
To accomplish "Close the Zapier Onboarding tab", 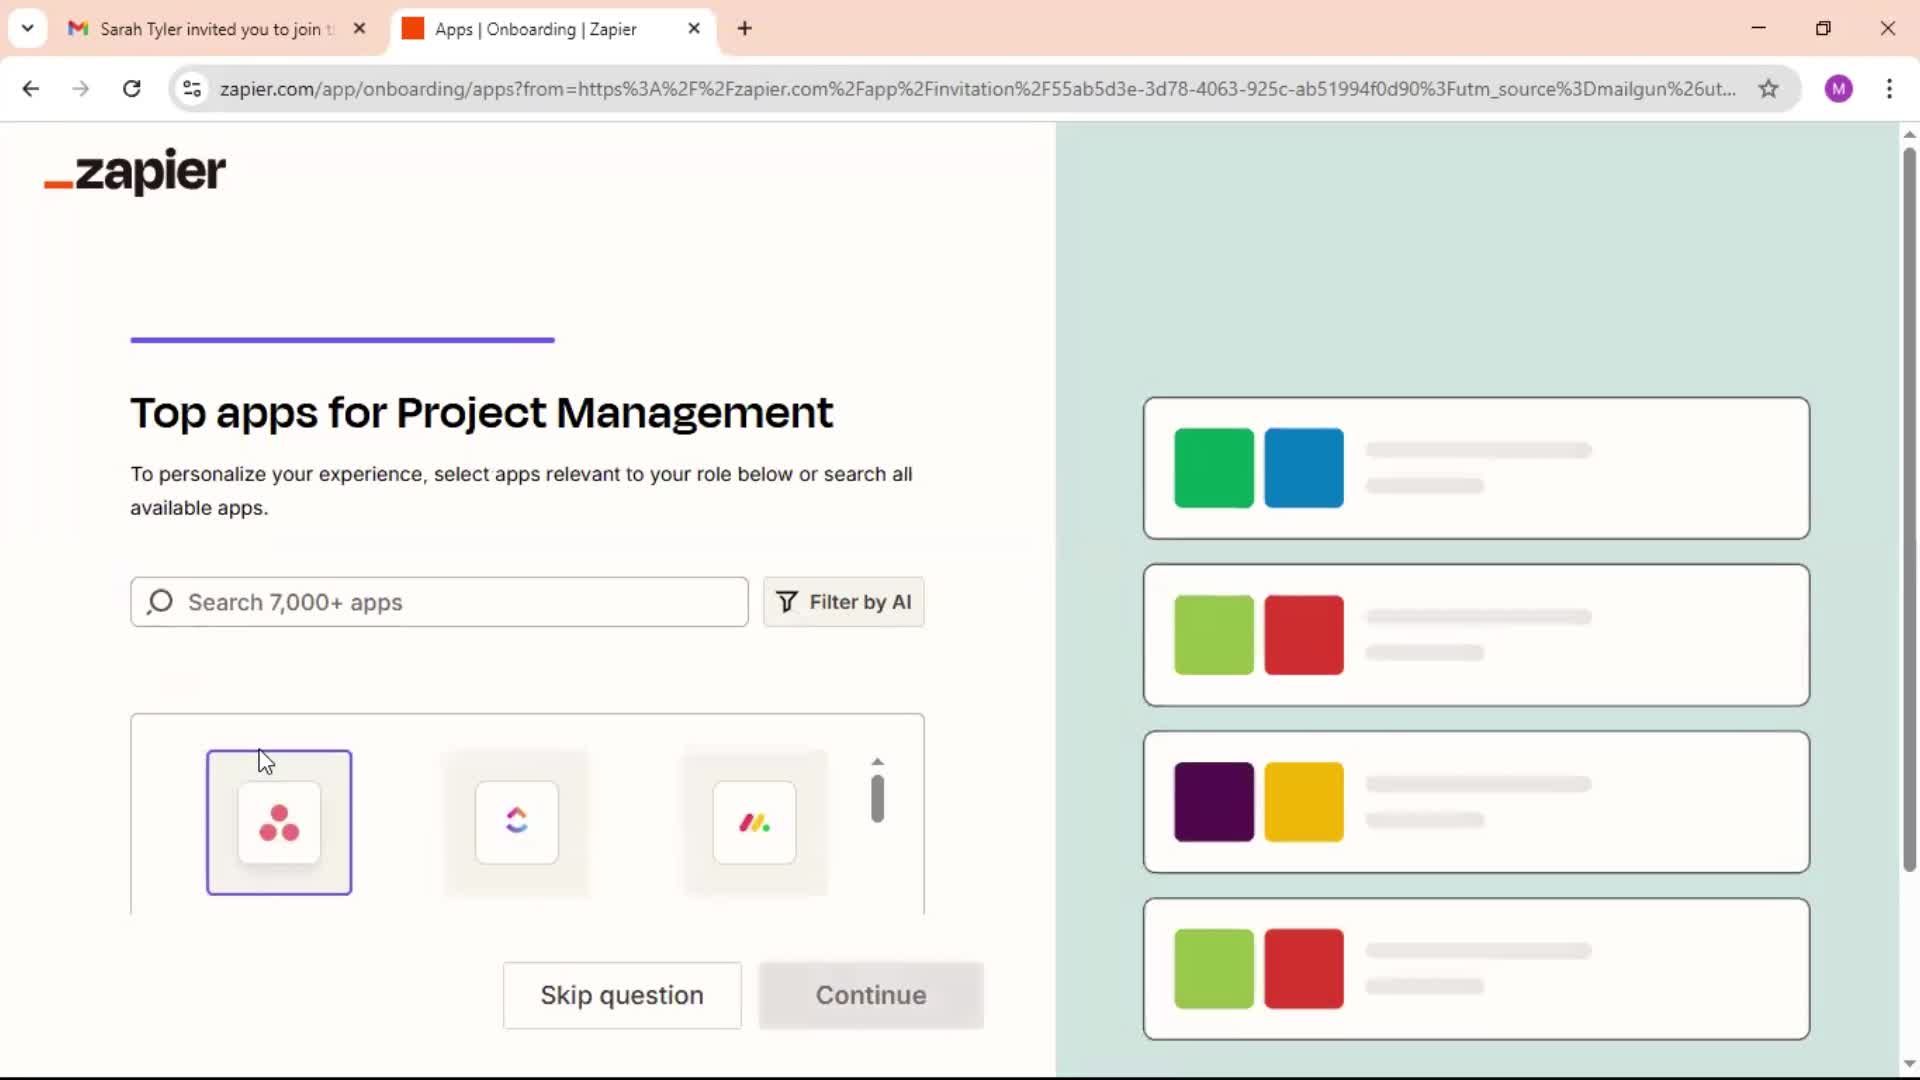I will point(694,28).
